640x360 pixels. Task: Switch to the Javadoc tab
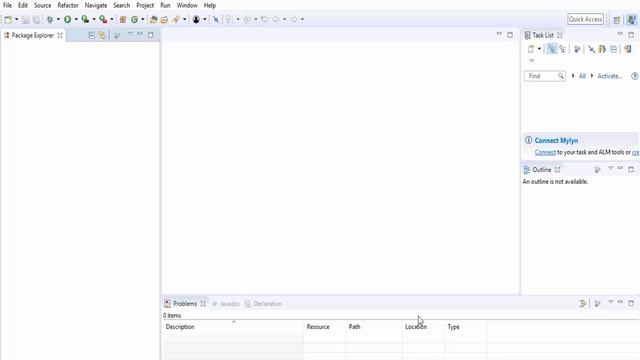coord(226,304)
